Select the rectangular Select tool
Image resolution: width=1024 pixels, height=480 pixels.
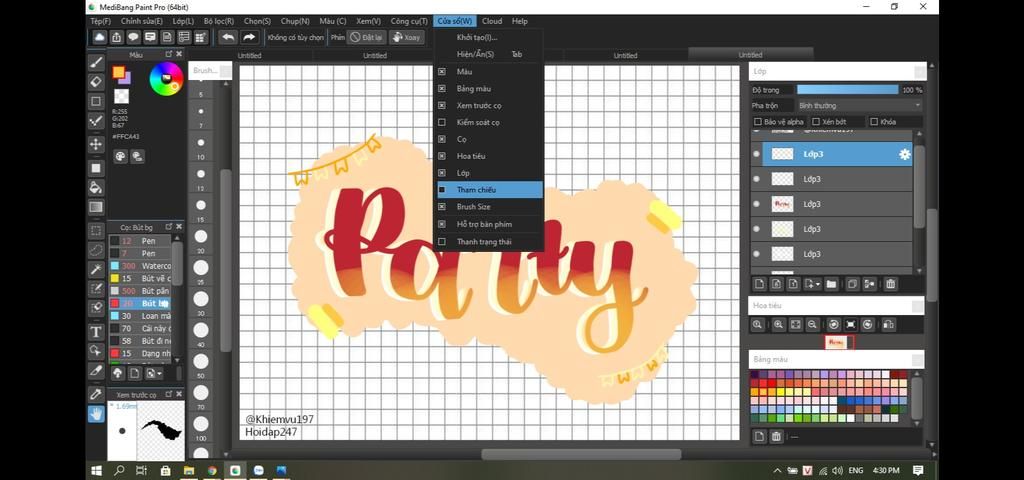(x=96, y=231)
